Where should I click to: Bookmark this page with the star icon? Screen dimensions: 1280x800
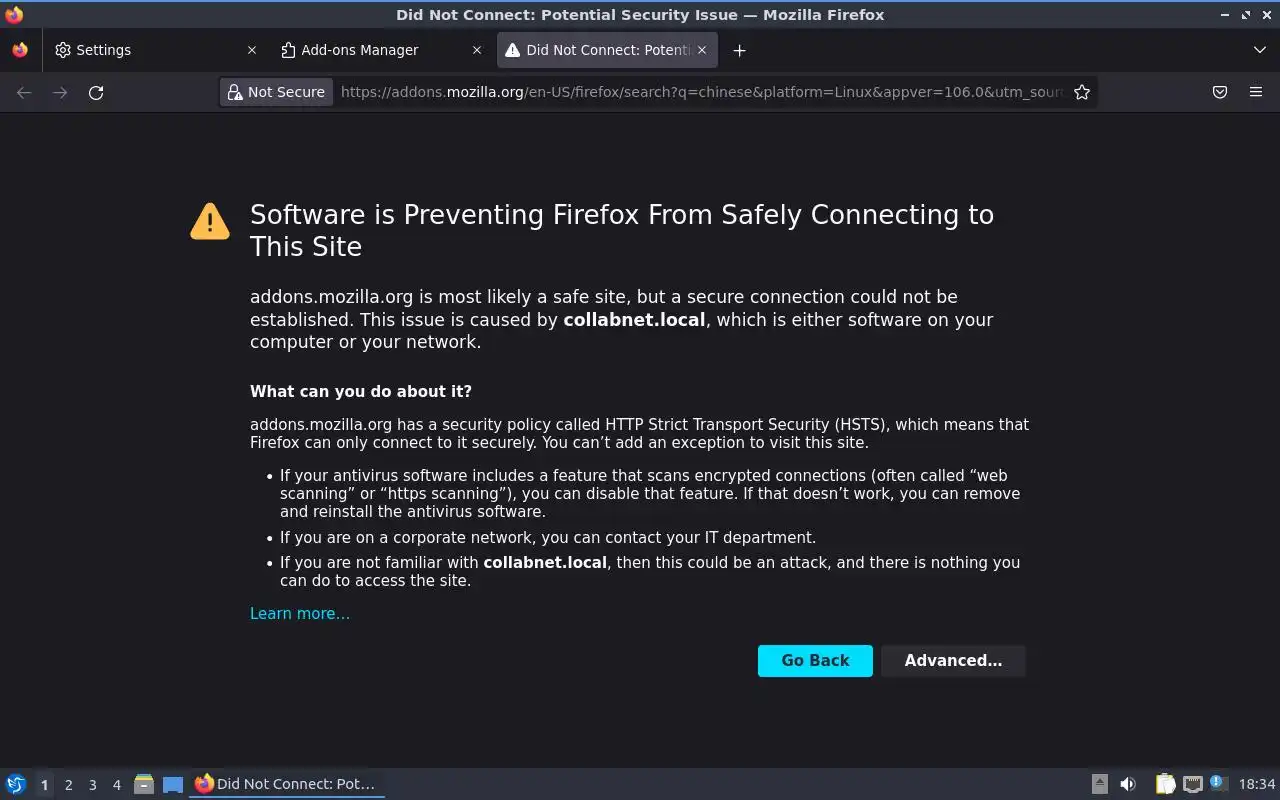pyautogui.click(x=1081, y=92)
